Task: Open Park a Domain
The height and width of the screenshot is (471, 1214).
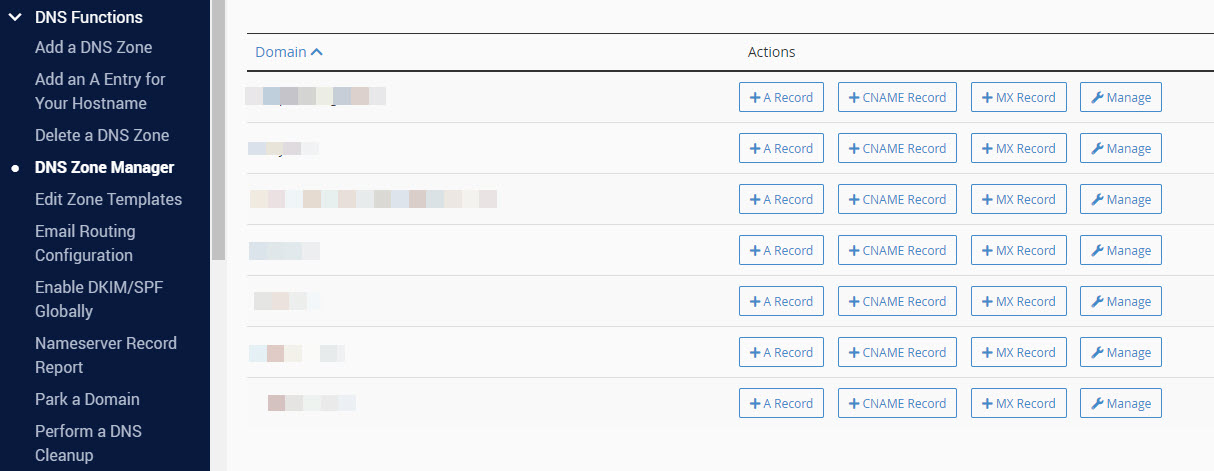Action: click(87, 399)
